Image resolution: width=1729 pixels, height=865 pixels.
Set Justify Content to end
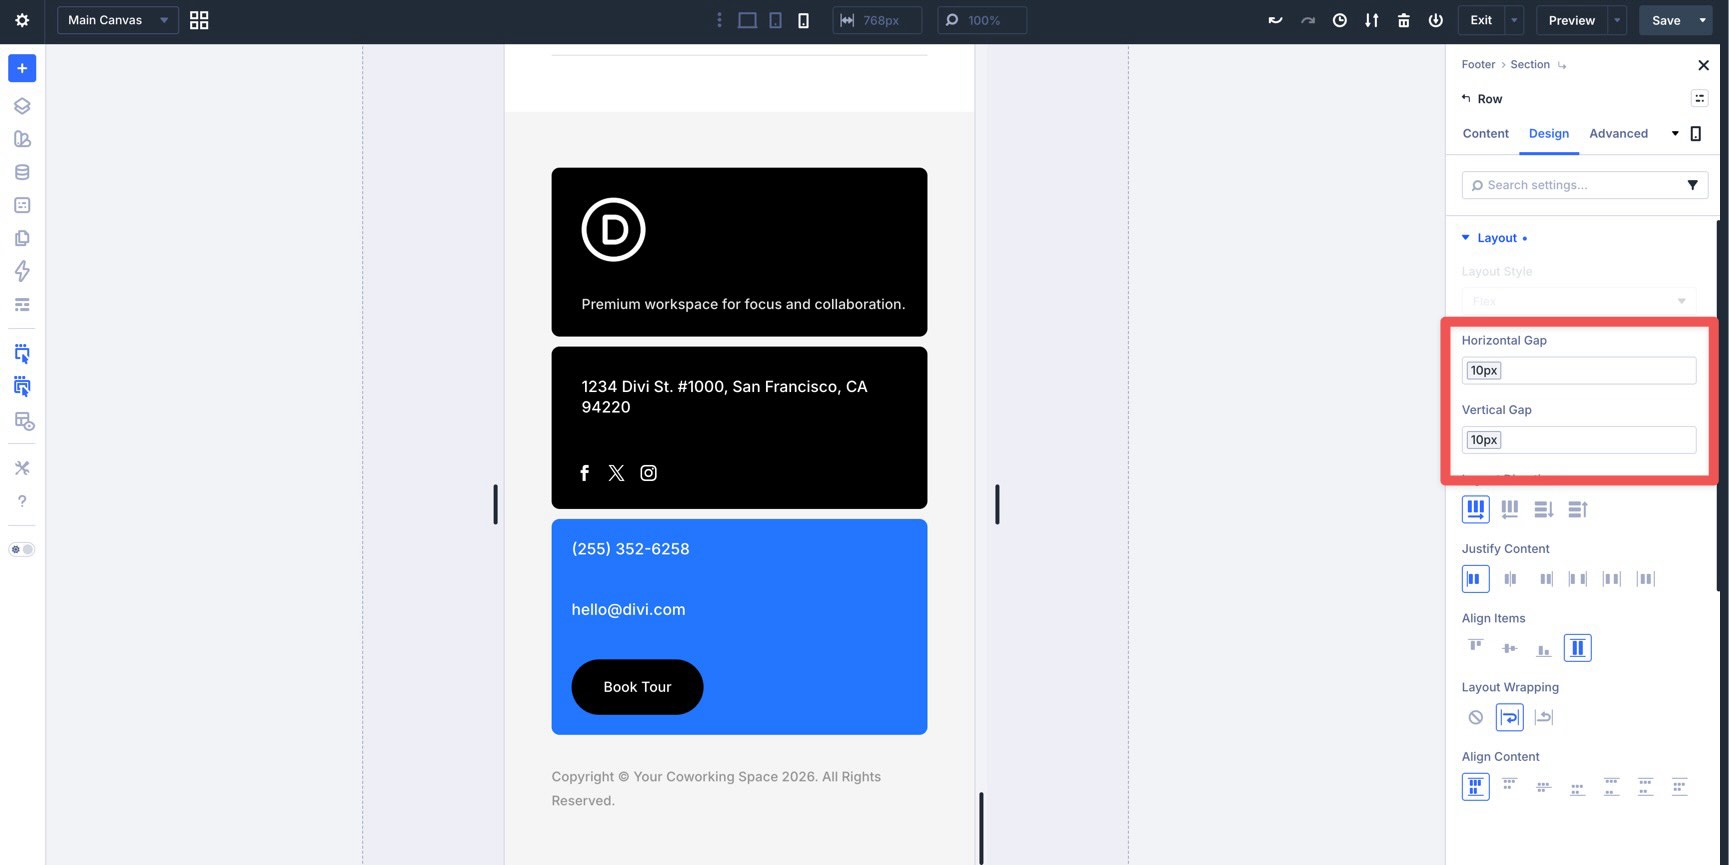tap(1545, 579)
